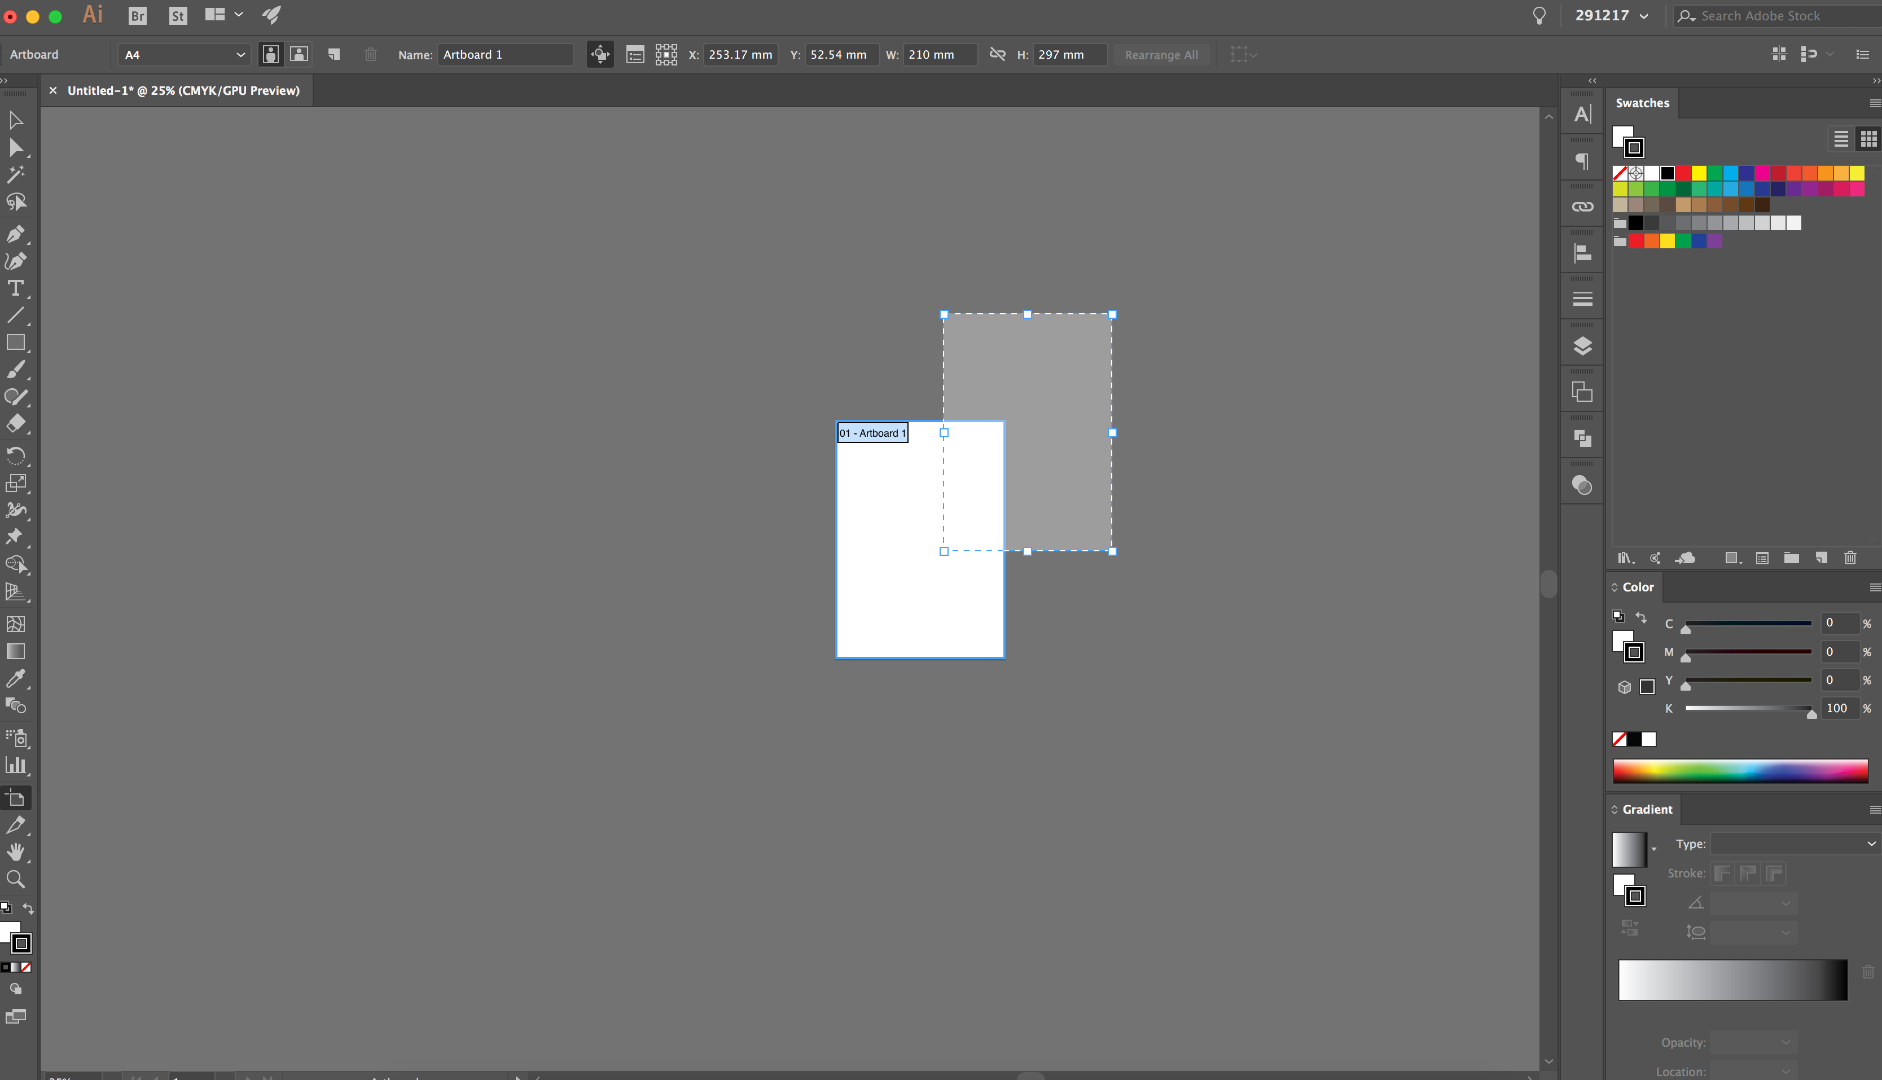Select the Lasso tool
Image resolution: width=1882 pixels, height=1080 pixels.
[16, 202]
